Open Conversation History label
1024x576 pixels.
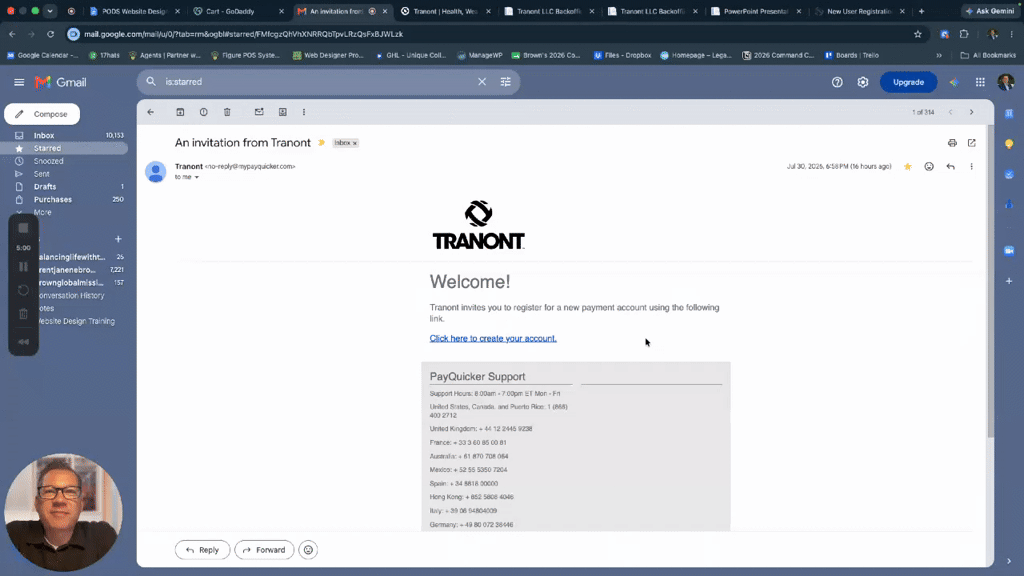click(x=71, y=296)
